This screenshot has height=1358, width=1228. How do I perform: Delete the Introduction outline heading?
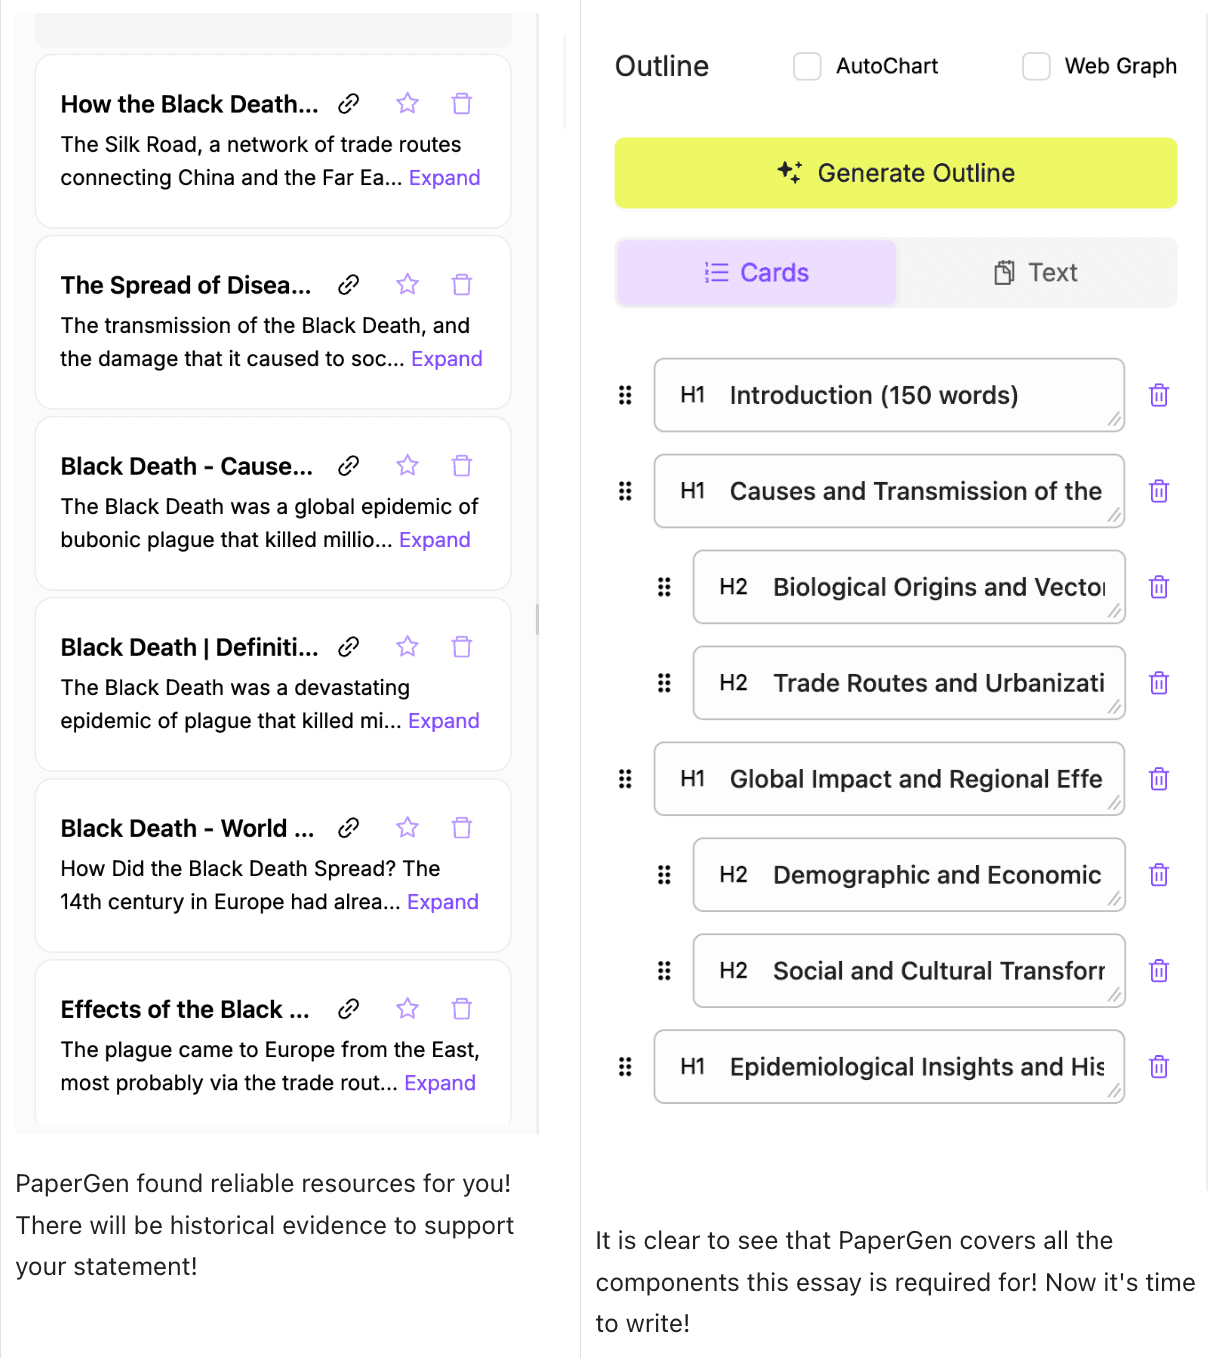click(1159, 395)
